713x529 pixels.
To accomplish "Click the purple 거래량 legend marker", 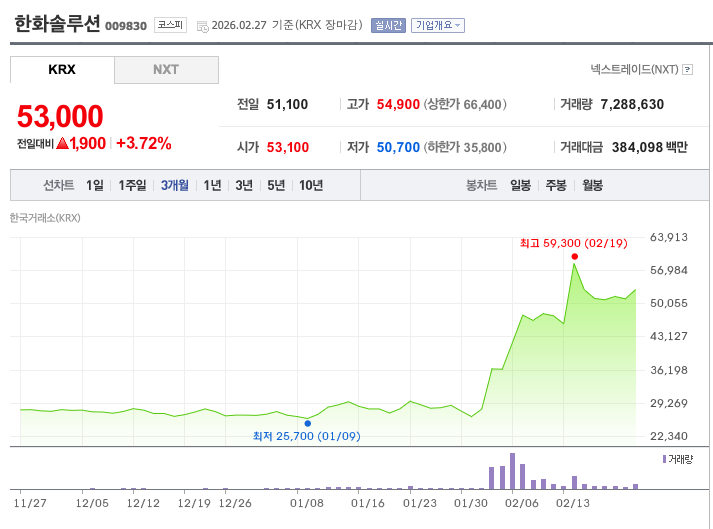I will [x=664, y=459].
